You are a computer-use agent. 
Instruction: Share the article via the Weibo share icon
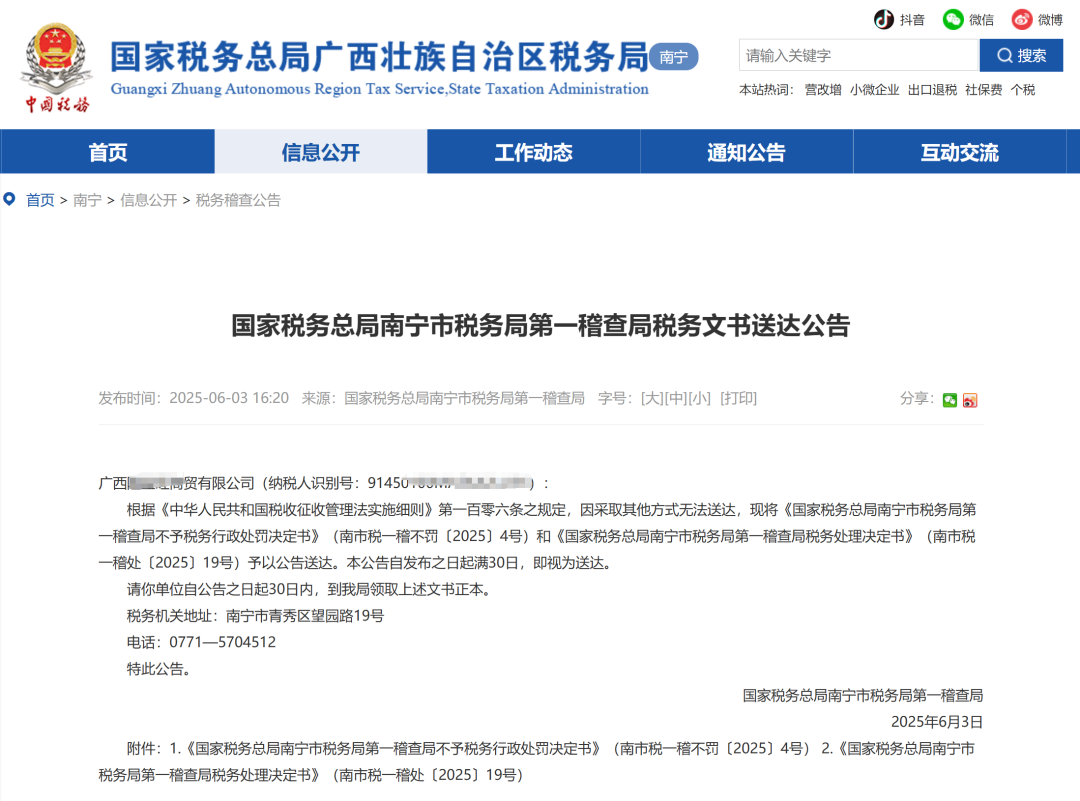(x=969, y=400)
